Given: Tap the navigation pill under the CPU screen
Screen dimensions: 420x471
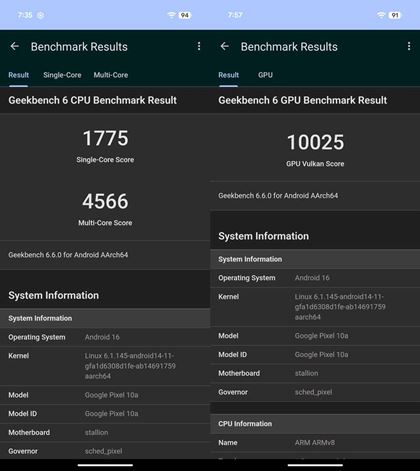Looking at the screenshot, I should click(105, 465).
